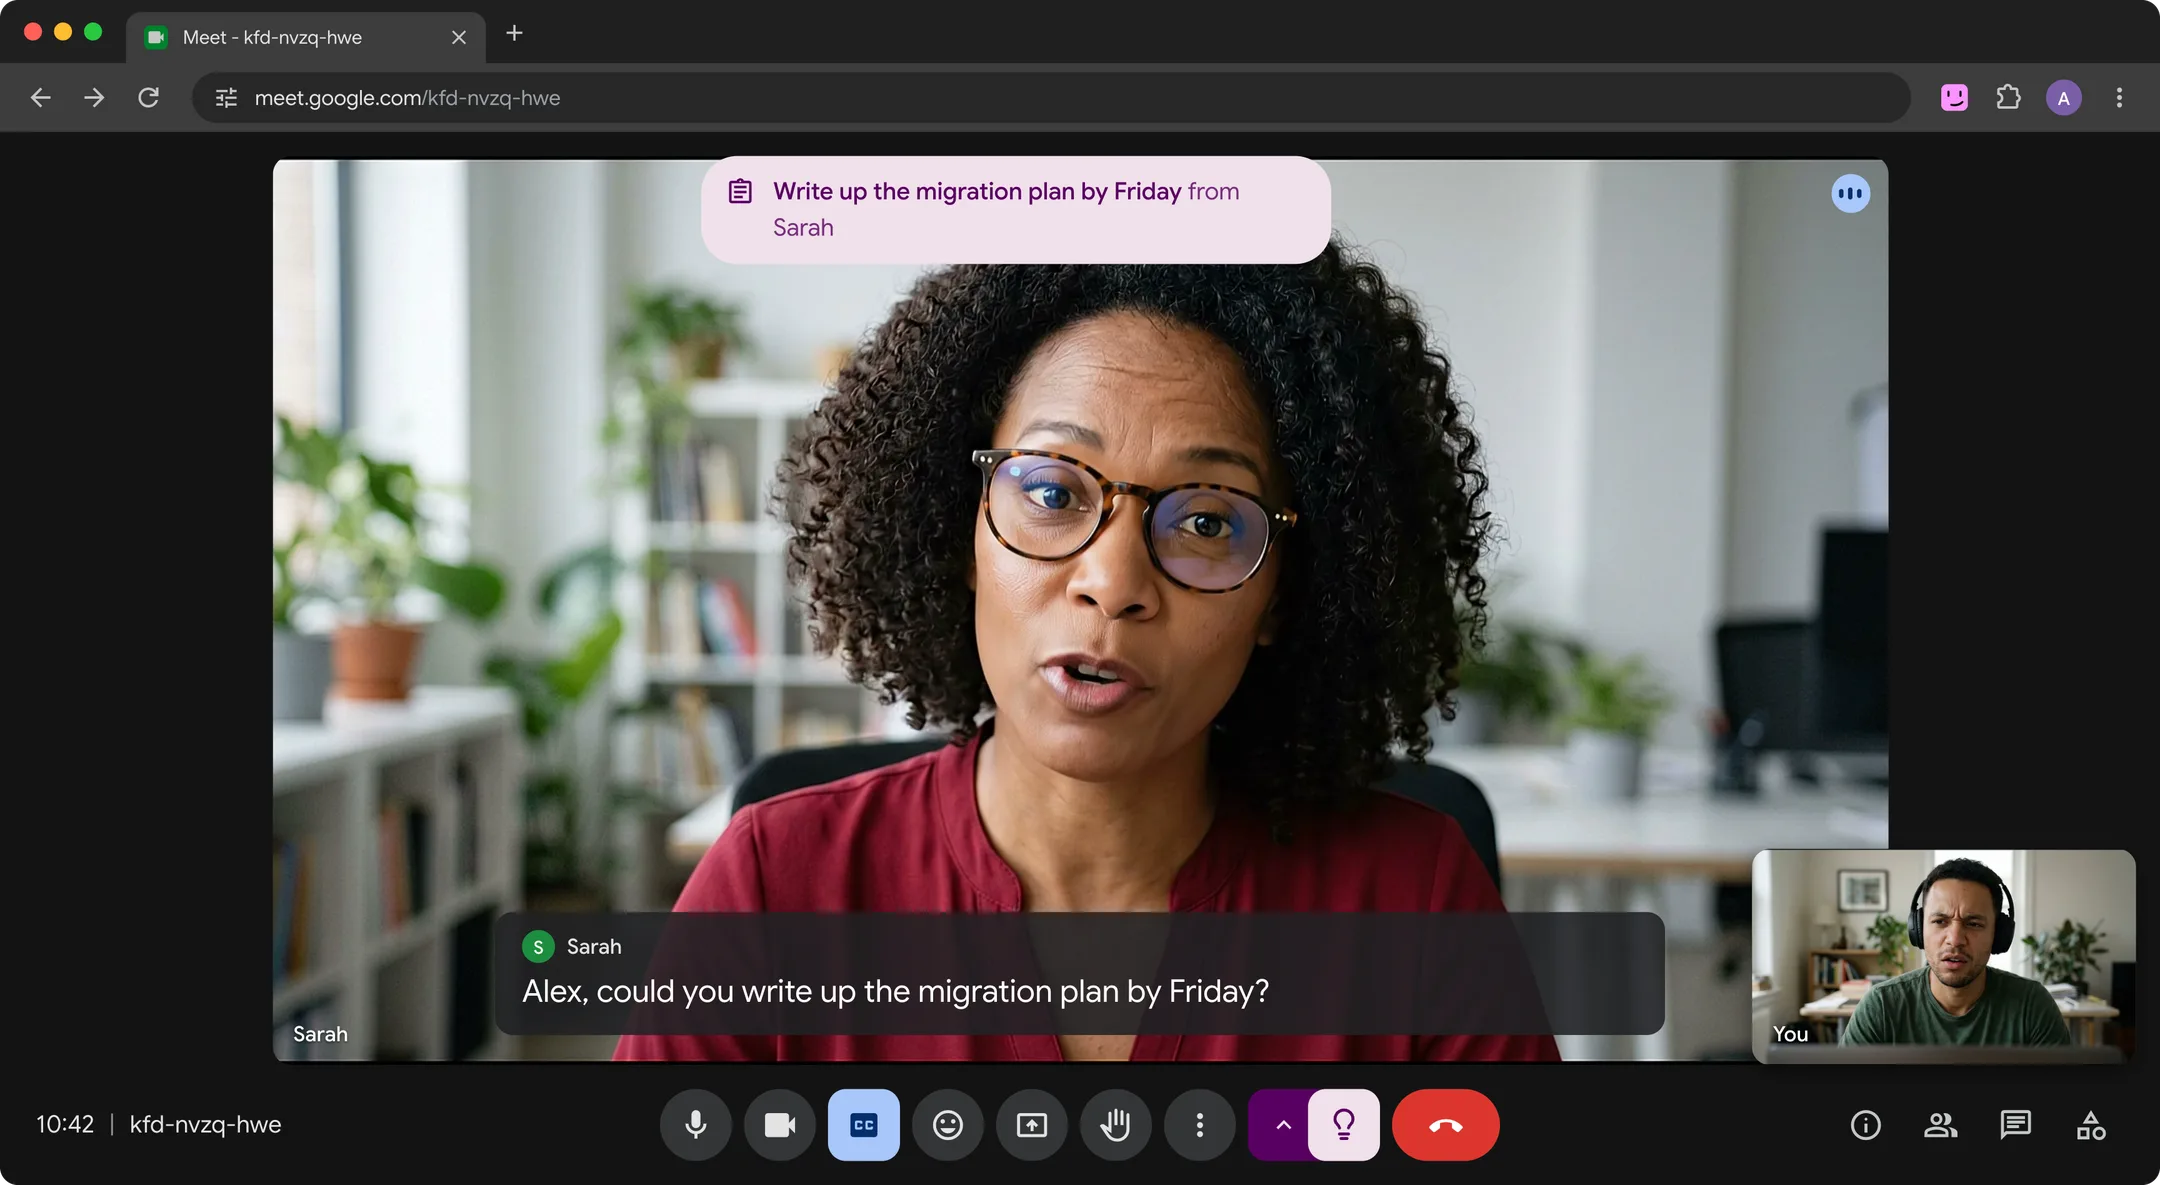Screen dimensions: 2160x1185
Task: Turn off the camera
Action: tap(779, 1125)
